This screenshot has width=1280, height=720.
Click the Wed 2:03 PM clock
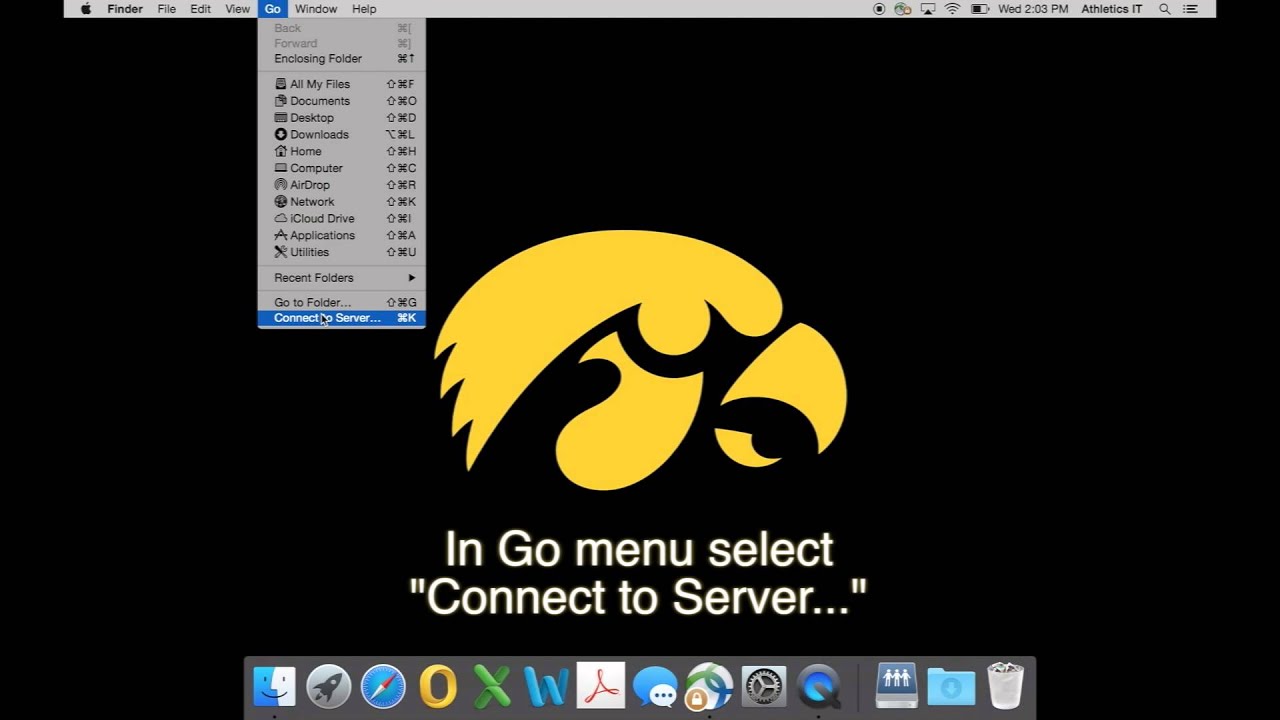coord(1033,9)
